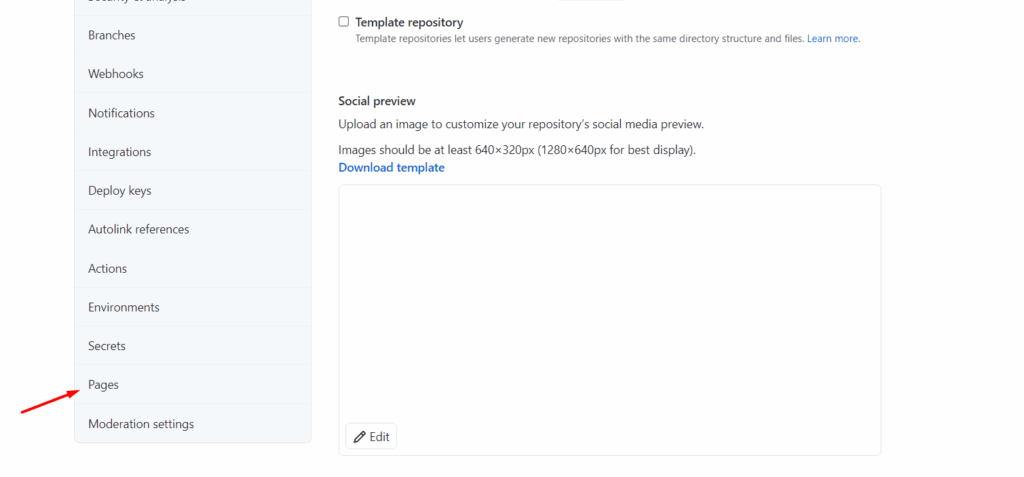Click the Edit social preview button
The width and height of the screenshot is (1024, 477).
(x=371, y=436)
